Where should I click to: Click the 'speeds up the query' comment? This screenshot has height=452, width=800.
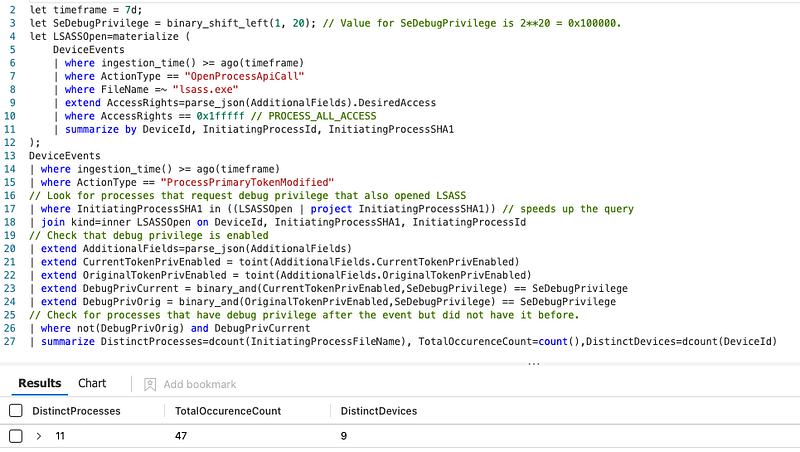coord(568,209)
